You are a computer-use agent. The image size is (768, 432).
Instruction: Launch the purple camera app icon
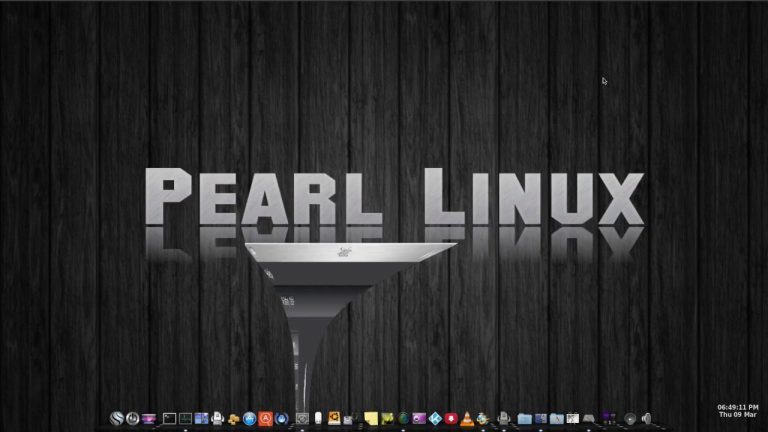point(419,418)
